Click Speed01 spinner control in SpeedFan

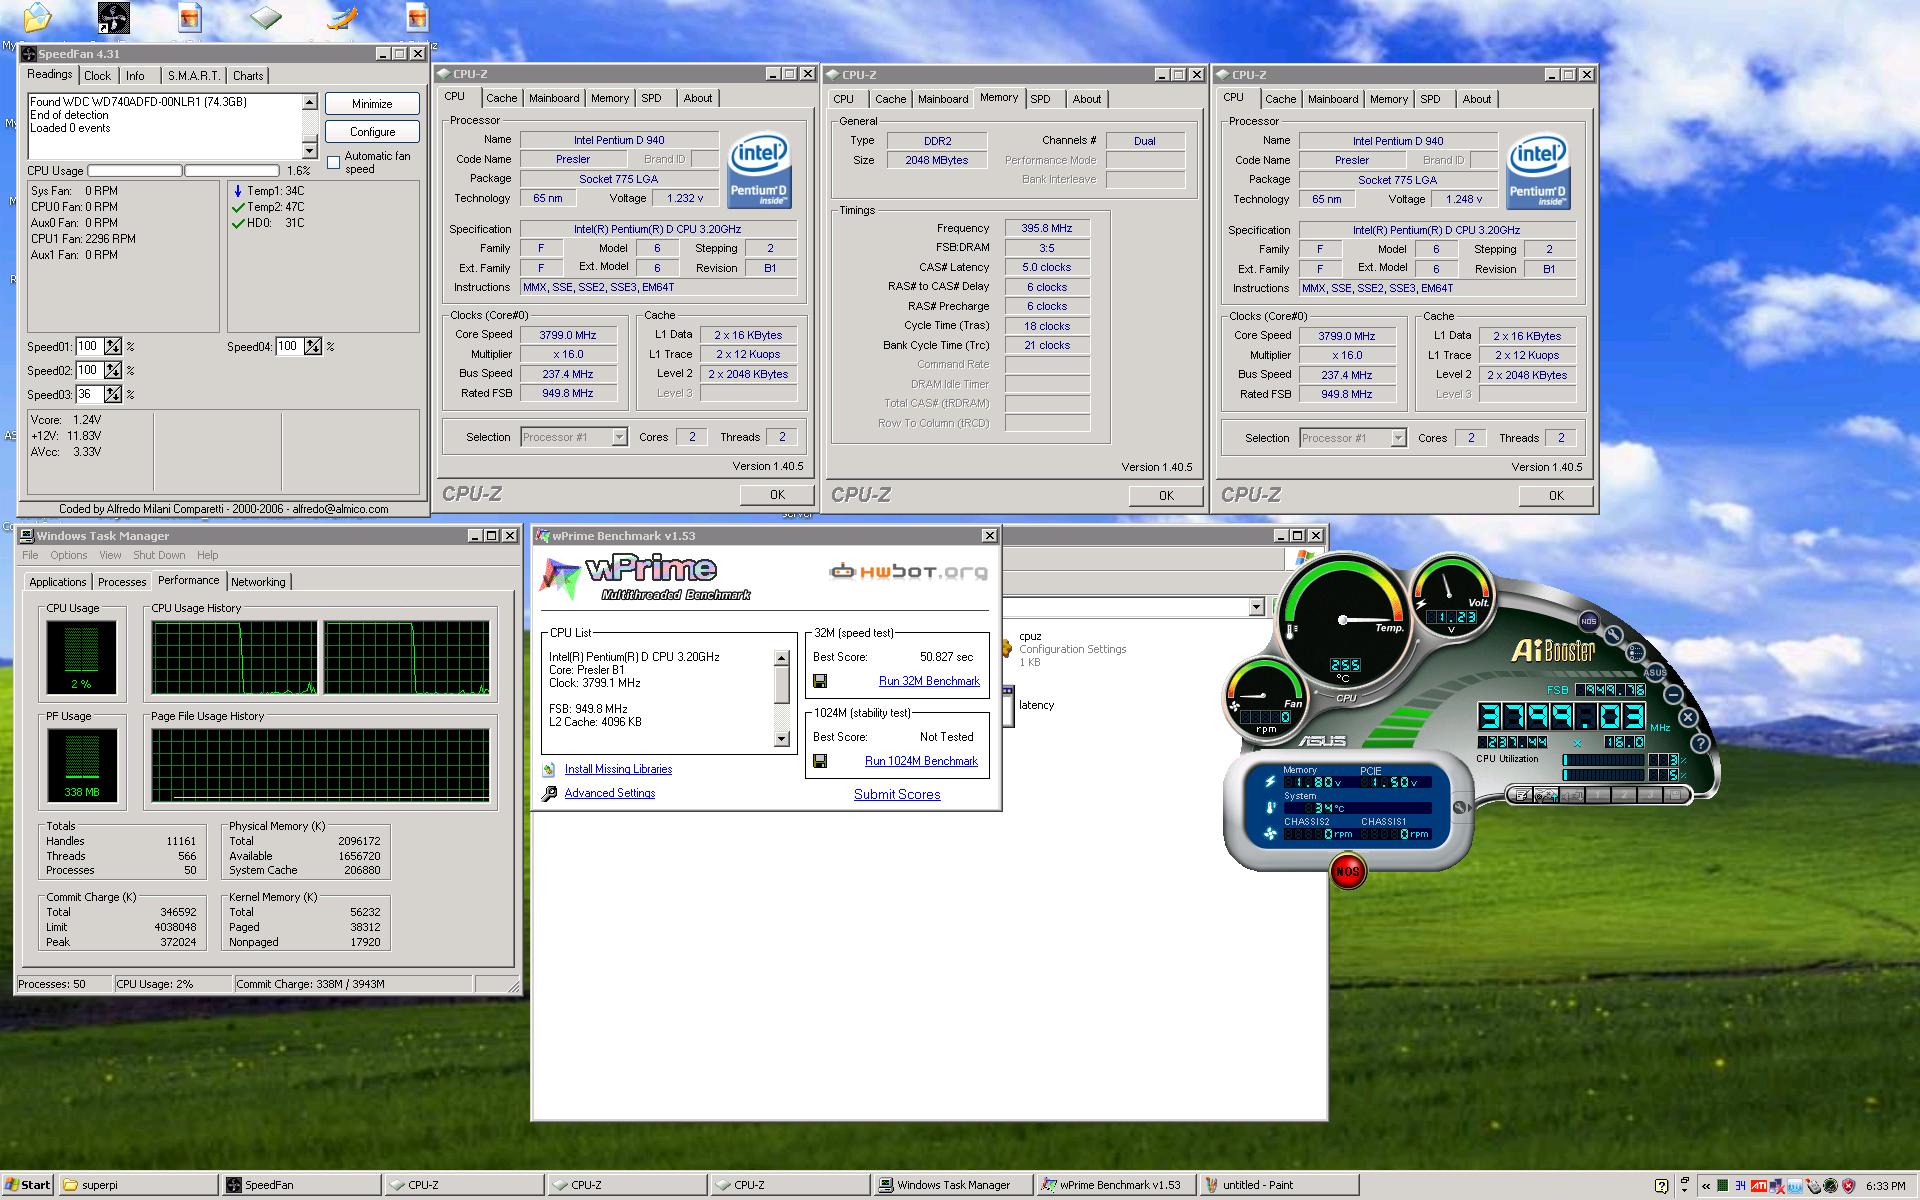pyautogui.click(x=113, y=347)
